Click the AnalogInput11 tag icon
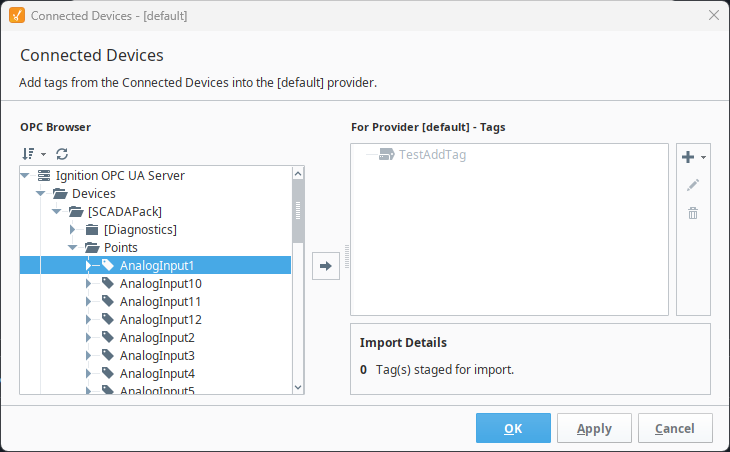 pyautogui.click(x=108, y=301)
